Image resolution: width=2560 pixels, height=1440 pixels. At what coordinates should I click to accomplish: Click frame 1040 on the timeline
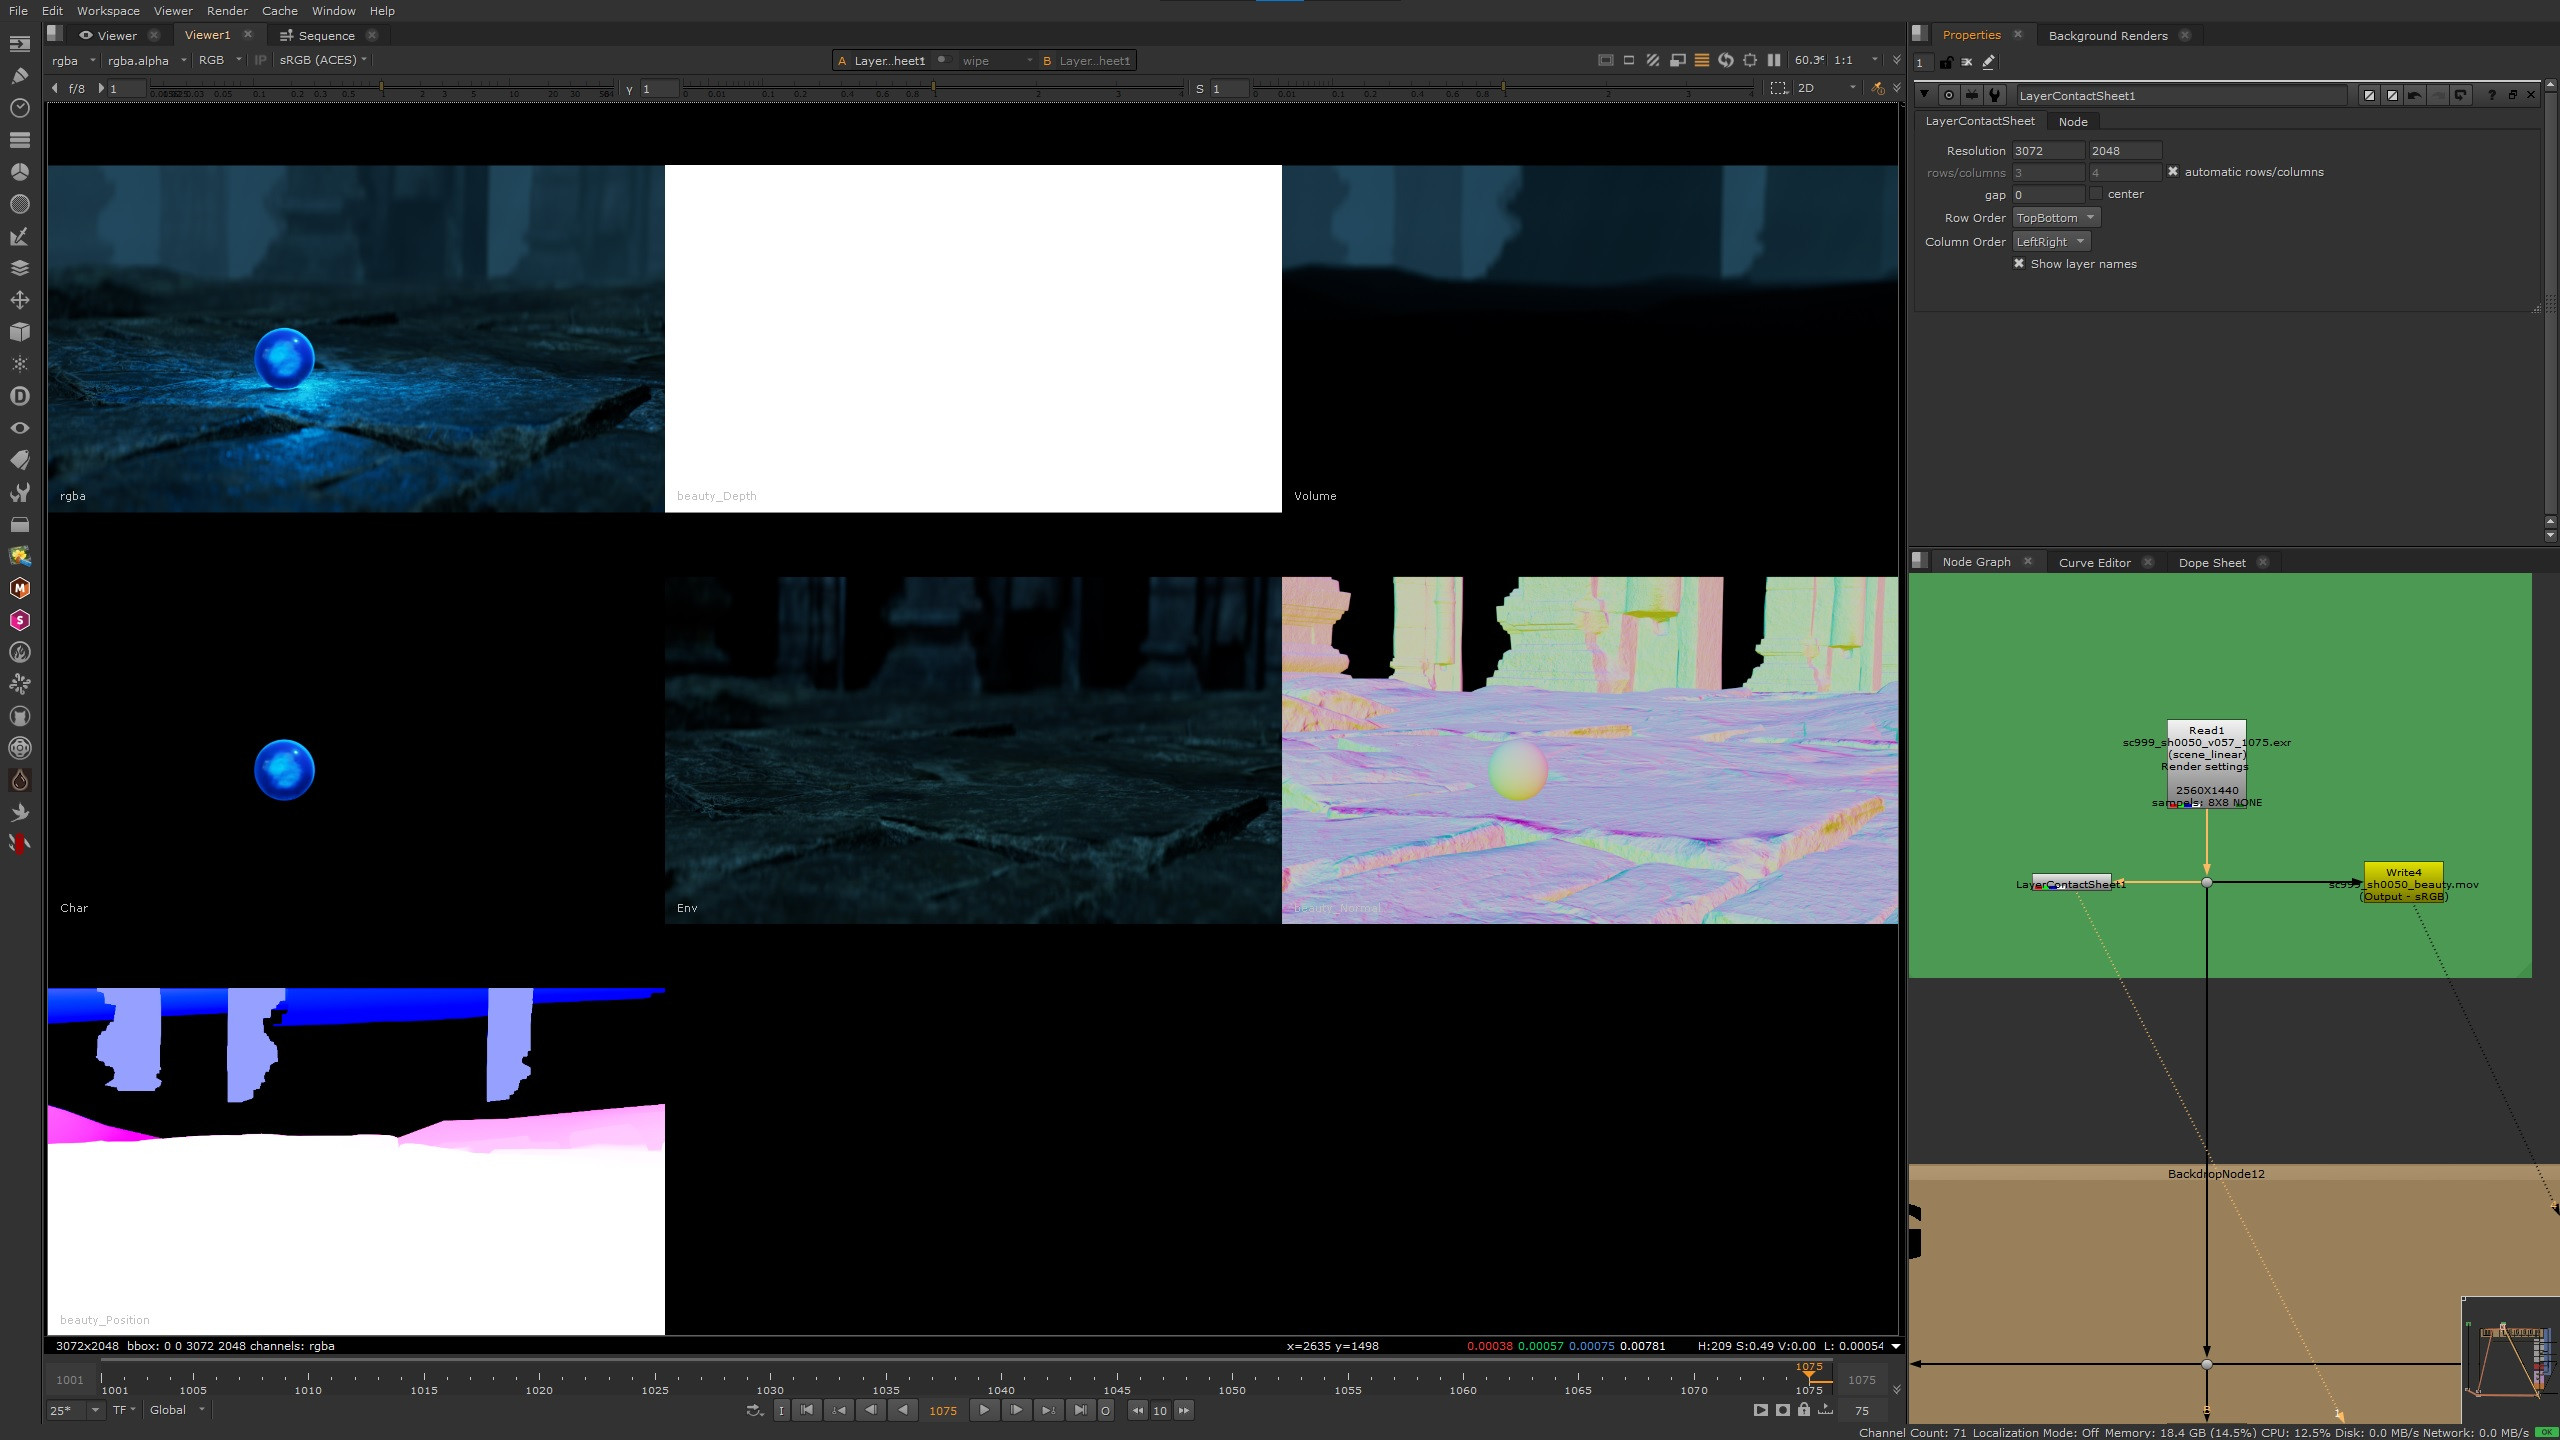[1001, 1381]
